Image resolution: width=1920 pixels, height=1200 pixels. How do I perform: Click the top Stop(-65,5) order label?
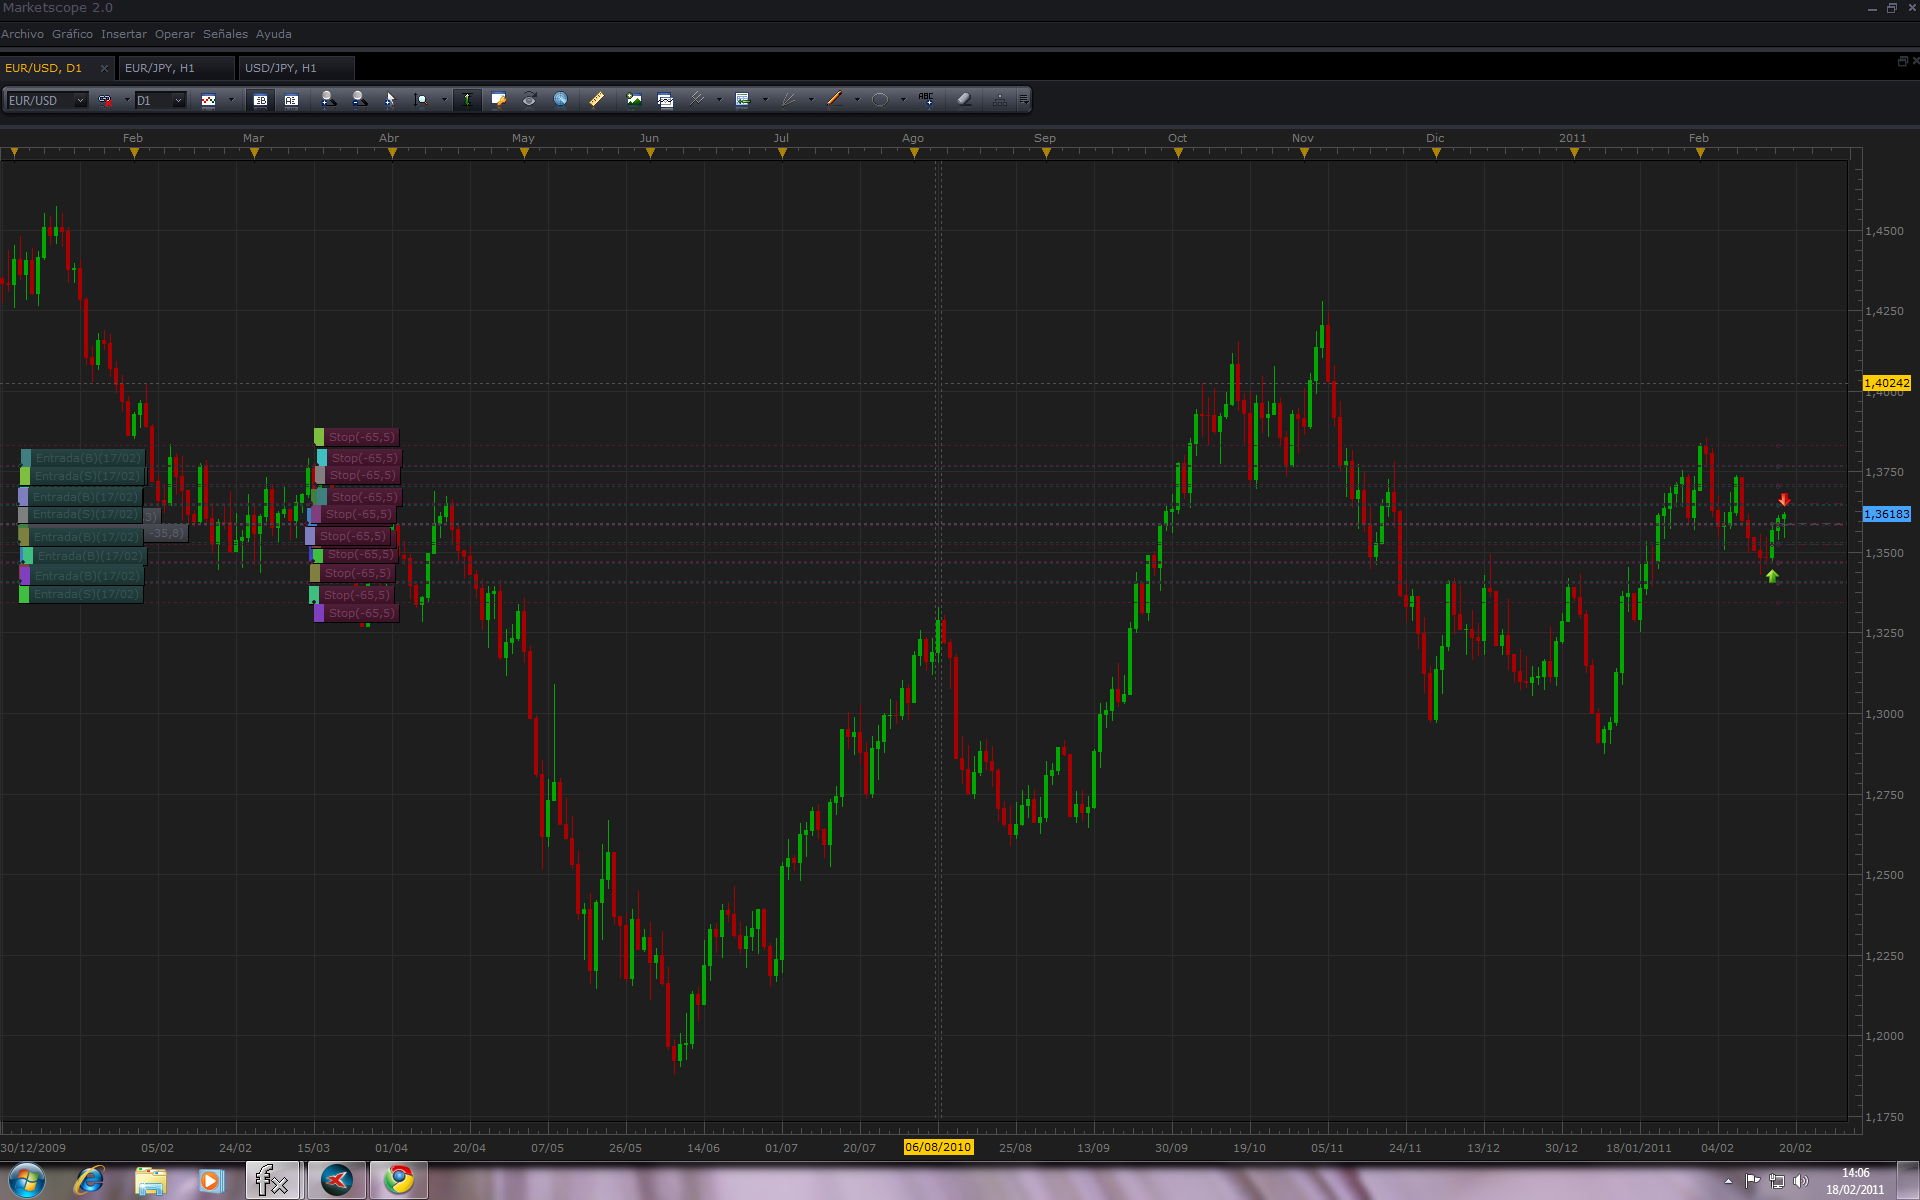(361, 437)
